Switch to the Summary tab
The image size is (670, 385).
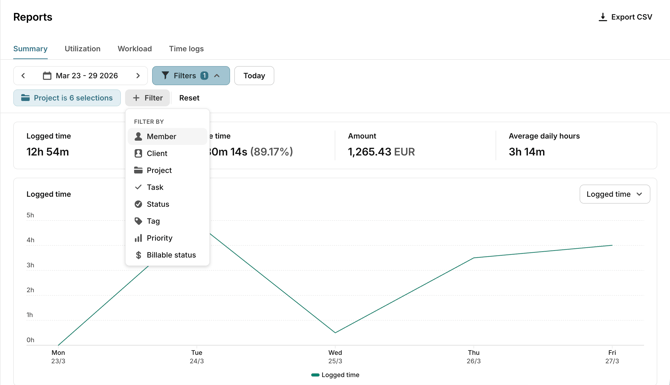coord(30,49)
